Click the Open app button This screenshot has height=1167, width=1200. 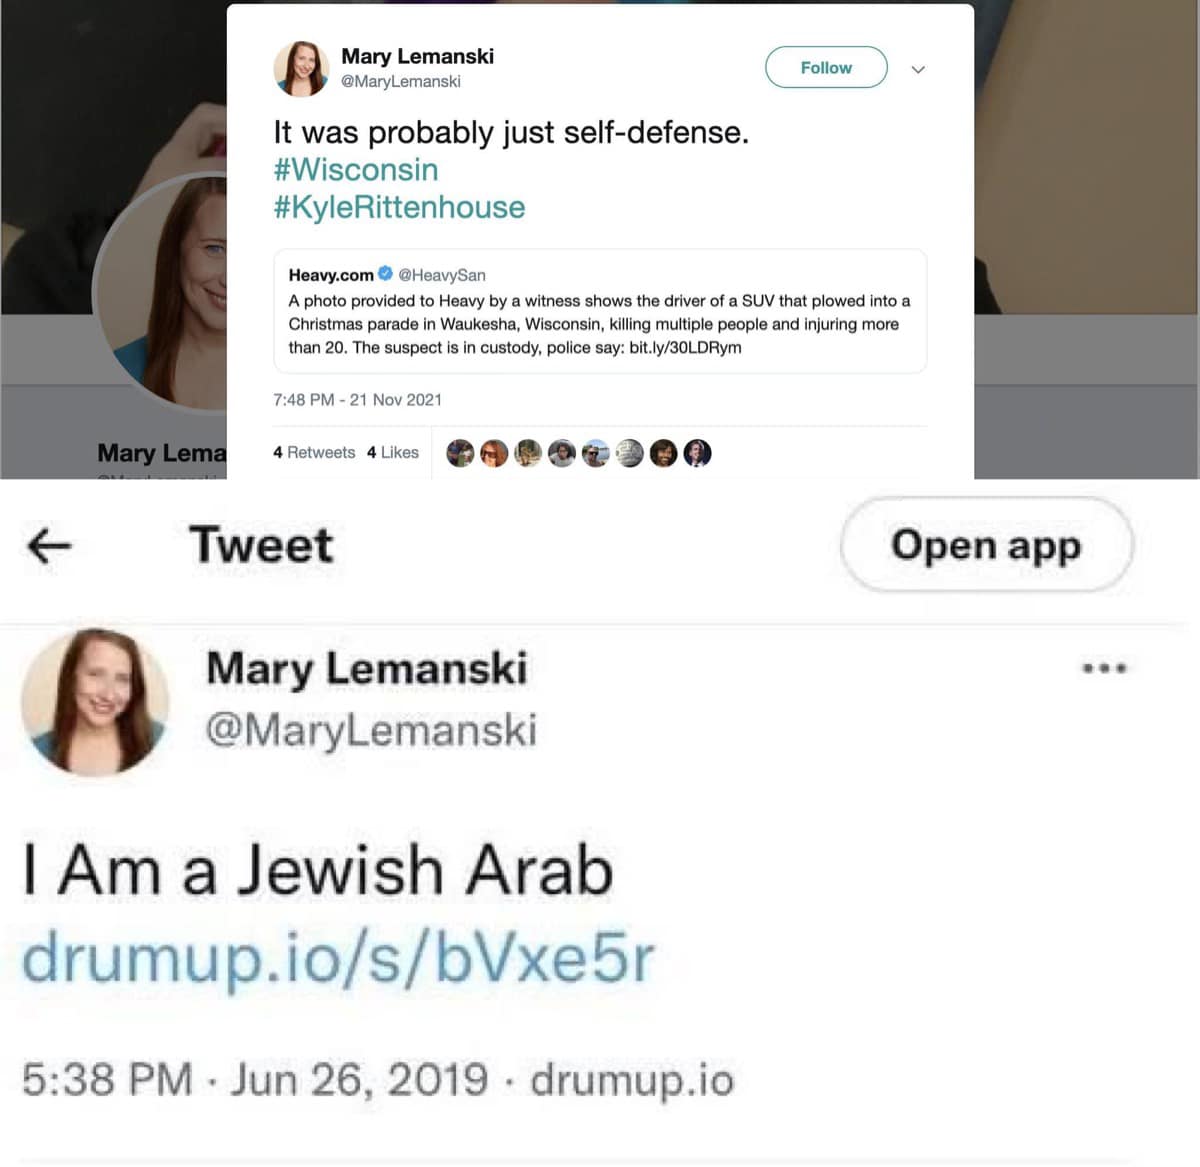[986, 545]
